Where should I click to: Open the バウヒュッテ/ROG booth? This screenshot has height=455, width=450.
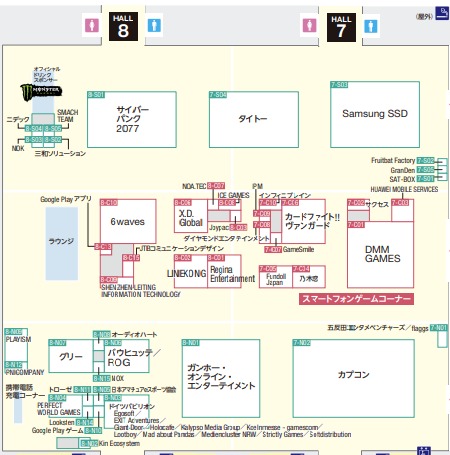(126, 356)
